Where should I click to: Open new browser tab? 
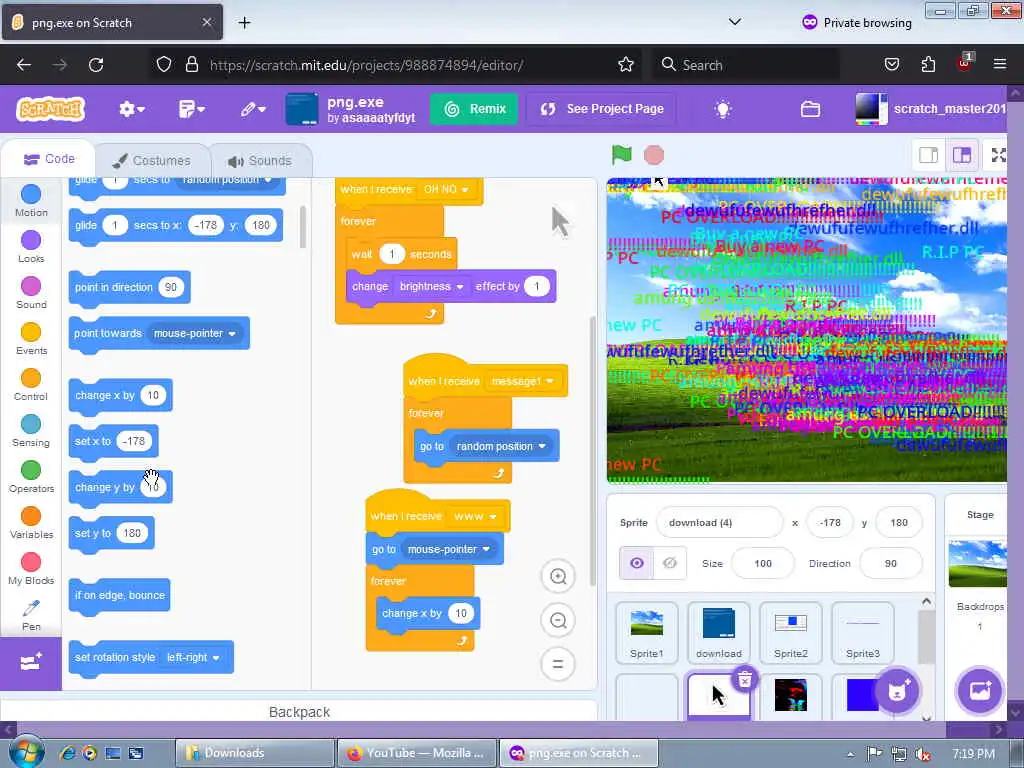pyautogui.click(x=244, y=23)
